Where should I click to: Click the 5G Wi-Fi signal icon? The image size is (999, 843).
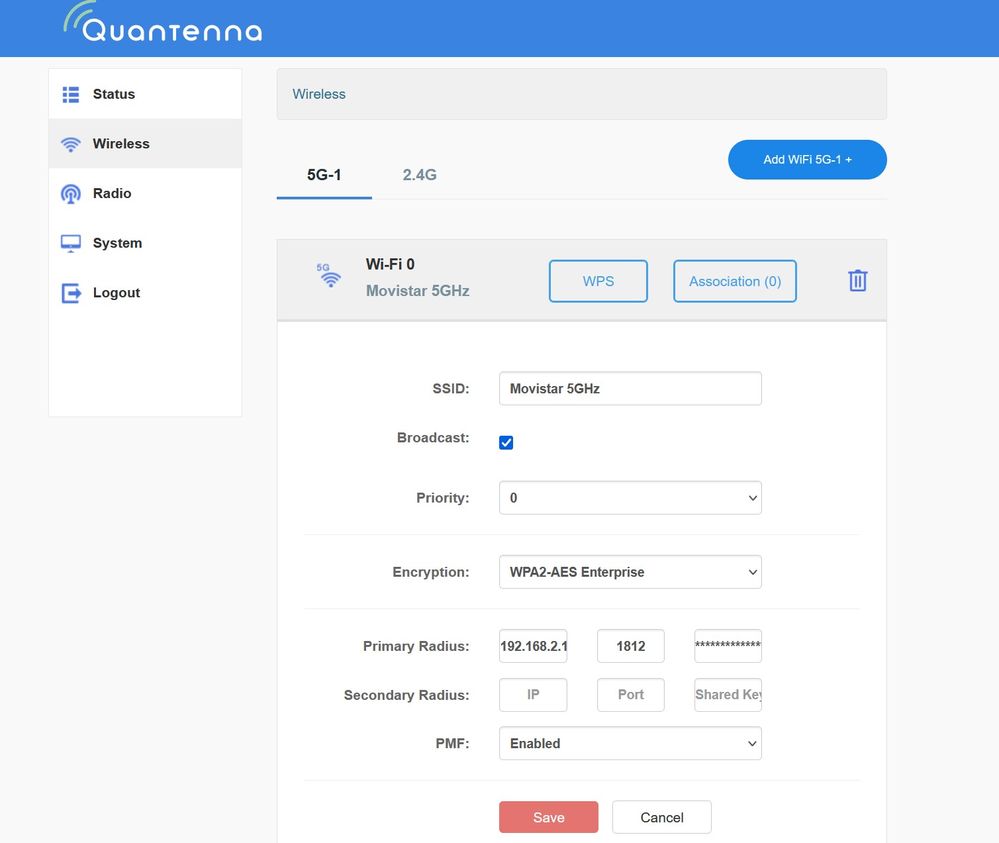tap(329, 276)
